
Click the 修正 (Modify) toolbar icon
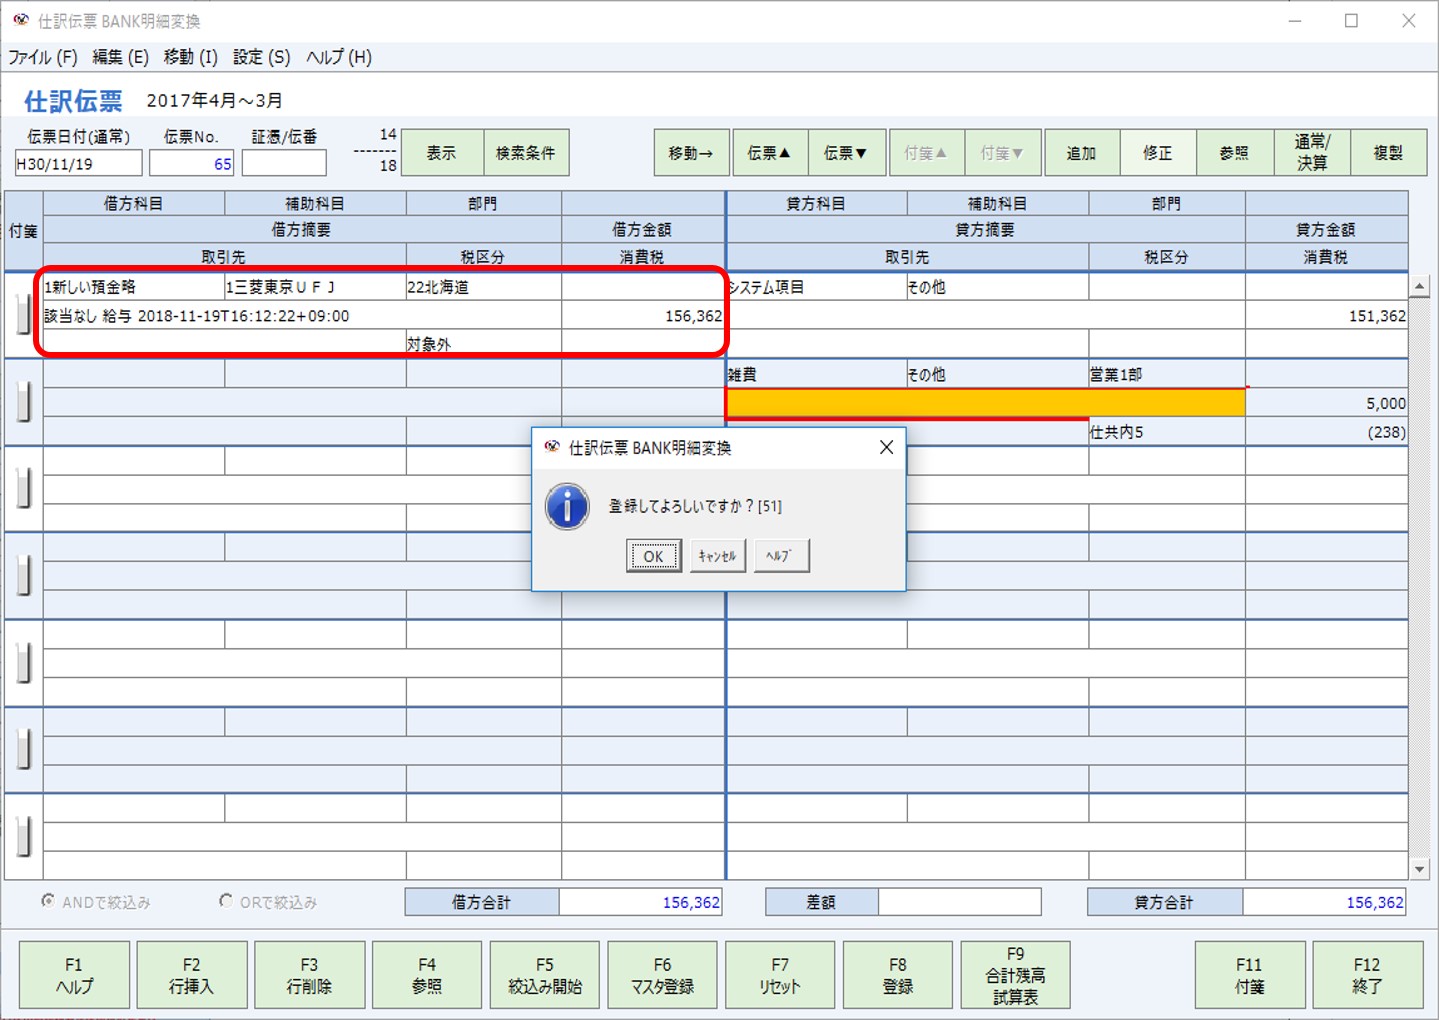(x=1158, y=152)
